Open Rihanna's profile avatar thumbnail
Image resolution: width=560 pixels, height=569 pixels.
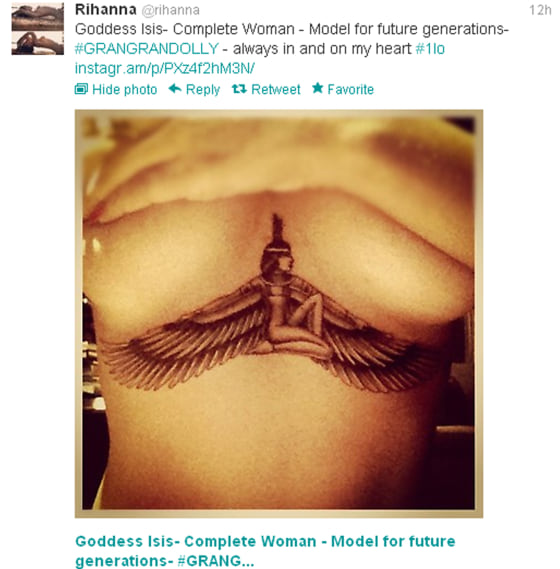38,30
